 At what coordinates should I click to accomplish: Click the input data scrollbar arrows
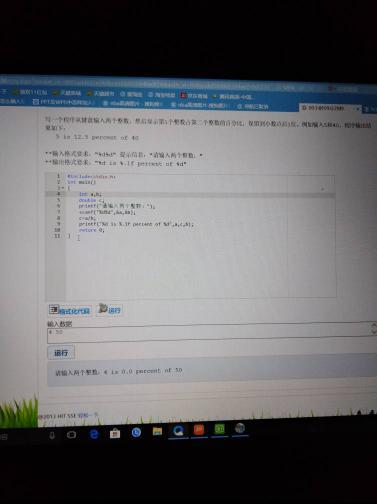pos(373,328)
